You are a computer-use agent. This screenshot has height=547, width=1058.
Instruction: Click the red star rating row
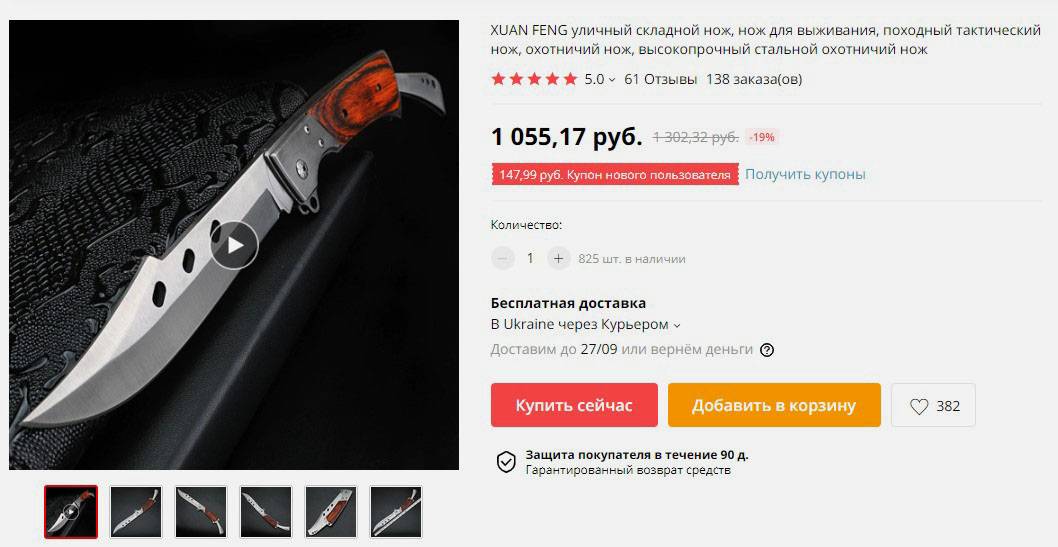[534, 79]
